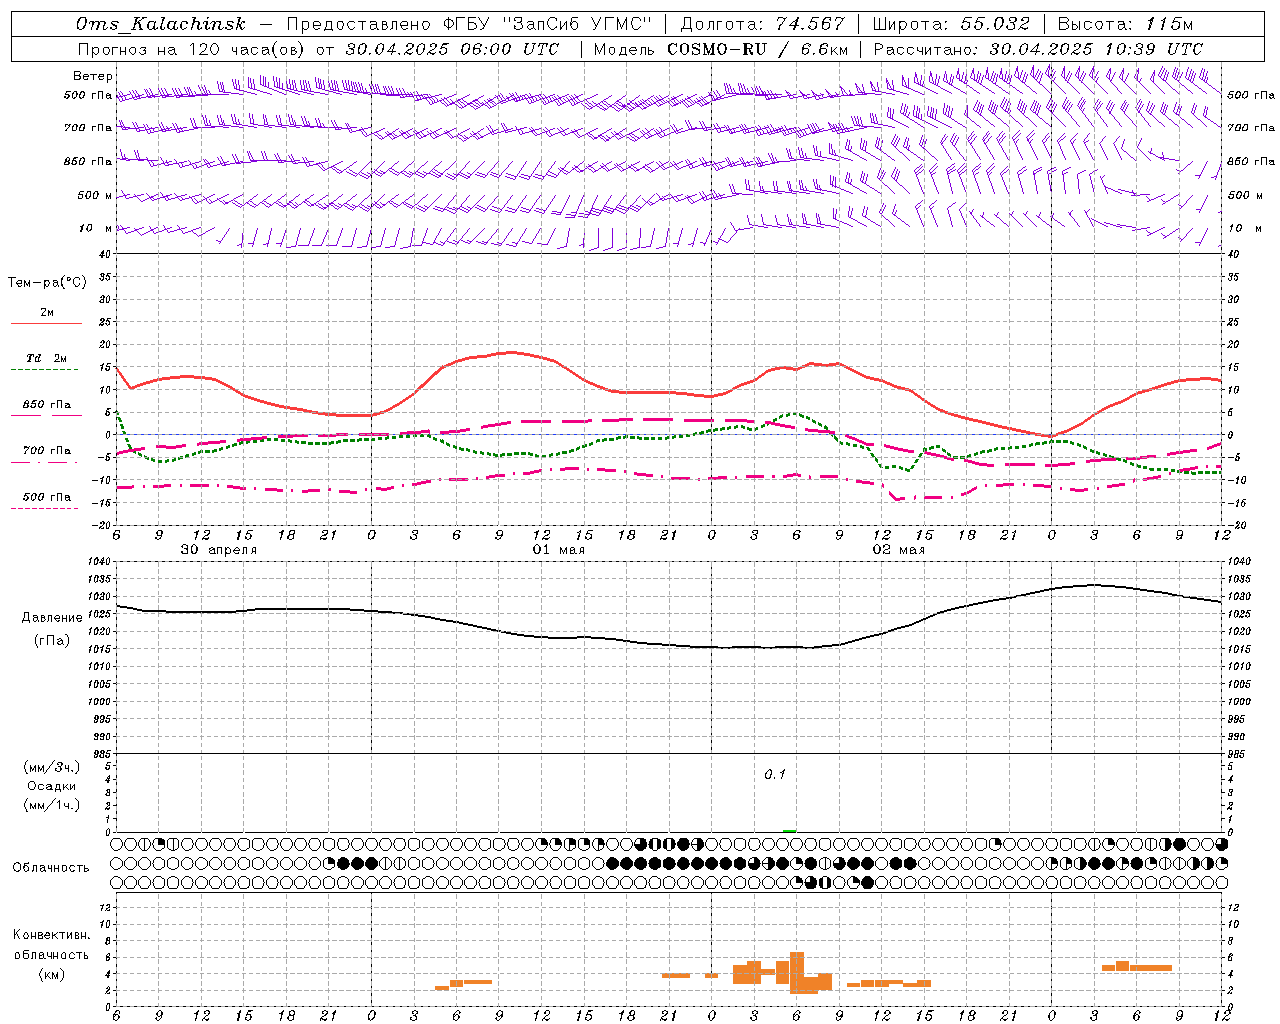Image resolution: width=1280 pixels, height=1024 pixels.
Task: Click the red solid 2м legend line sample
Action: [x=46, y=323]
